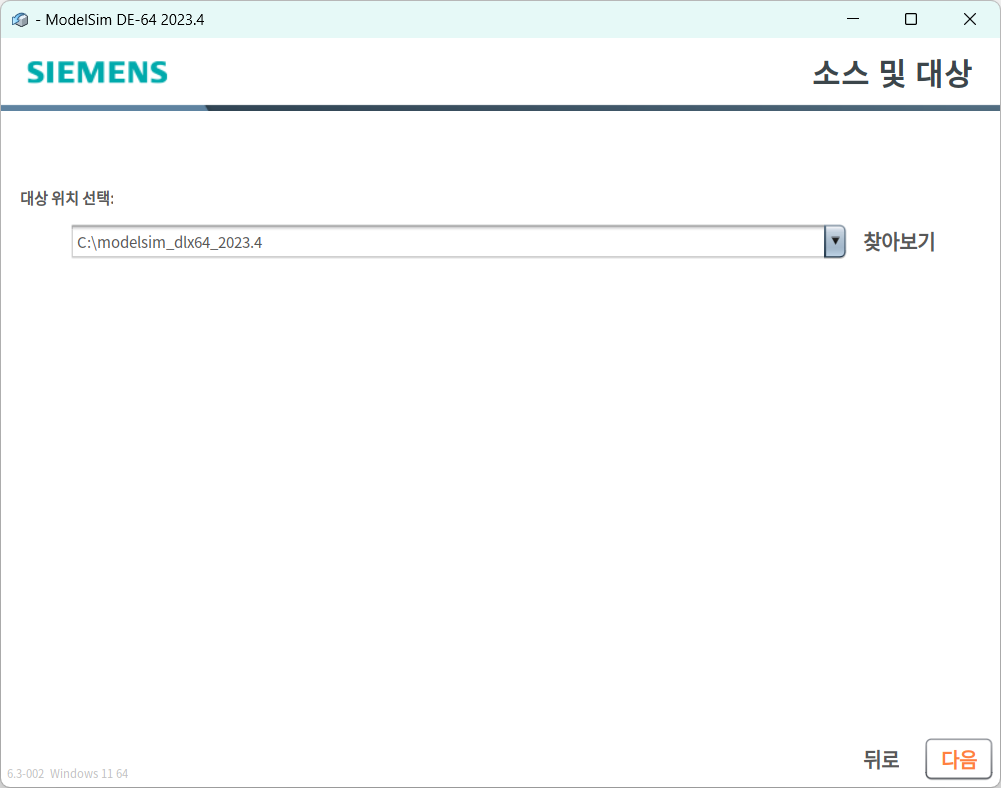Click the SIEMENS logo

point(97,72)
